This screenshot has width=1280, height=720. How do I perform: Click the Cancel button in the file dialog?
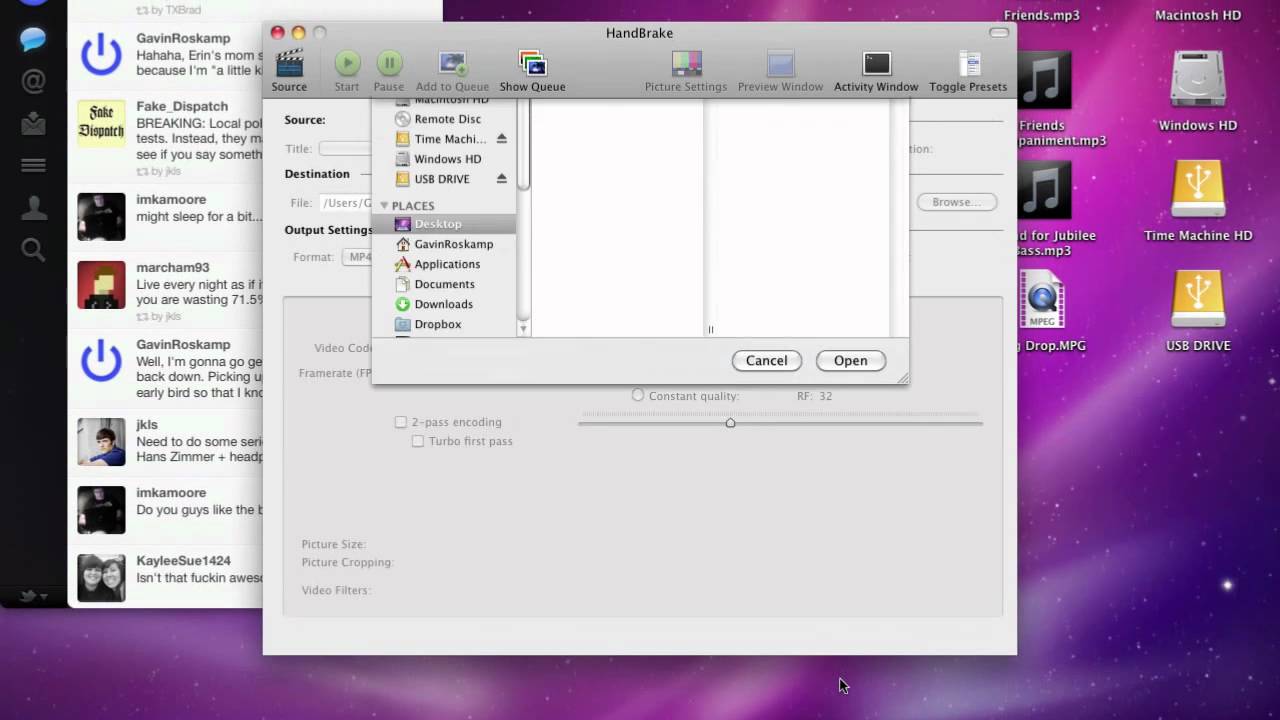pyautogui.click(x=766, y=361)
